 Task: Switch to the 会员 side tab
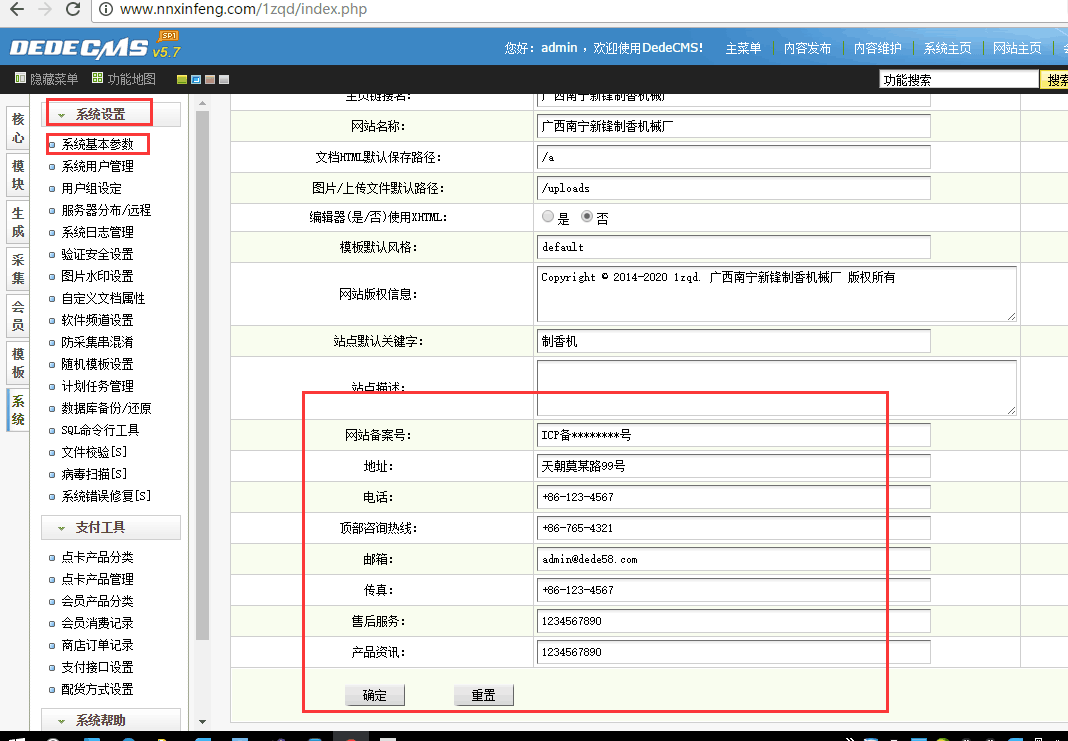pyautogui.click(x=18, y=316)
